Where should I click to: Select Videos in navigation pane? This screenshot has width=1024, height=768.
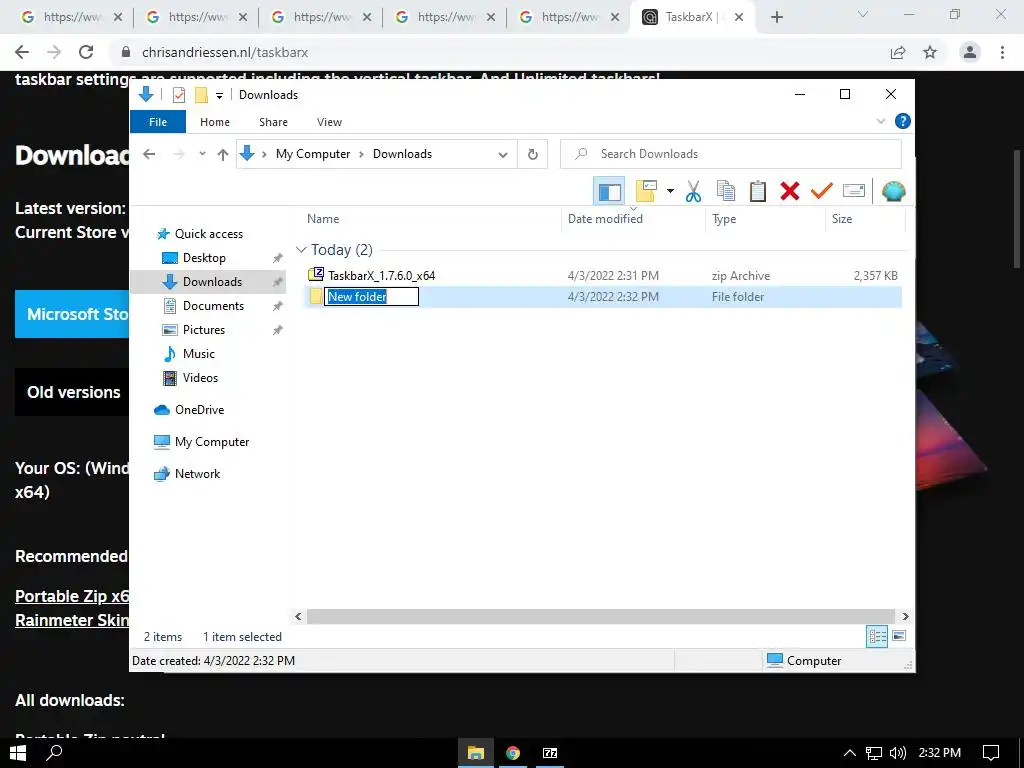pos(200,378)
